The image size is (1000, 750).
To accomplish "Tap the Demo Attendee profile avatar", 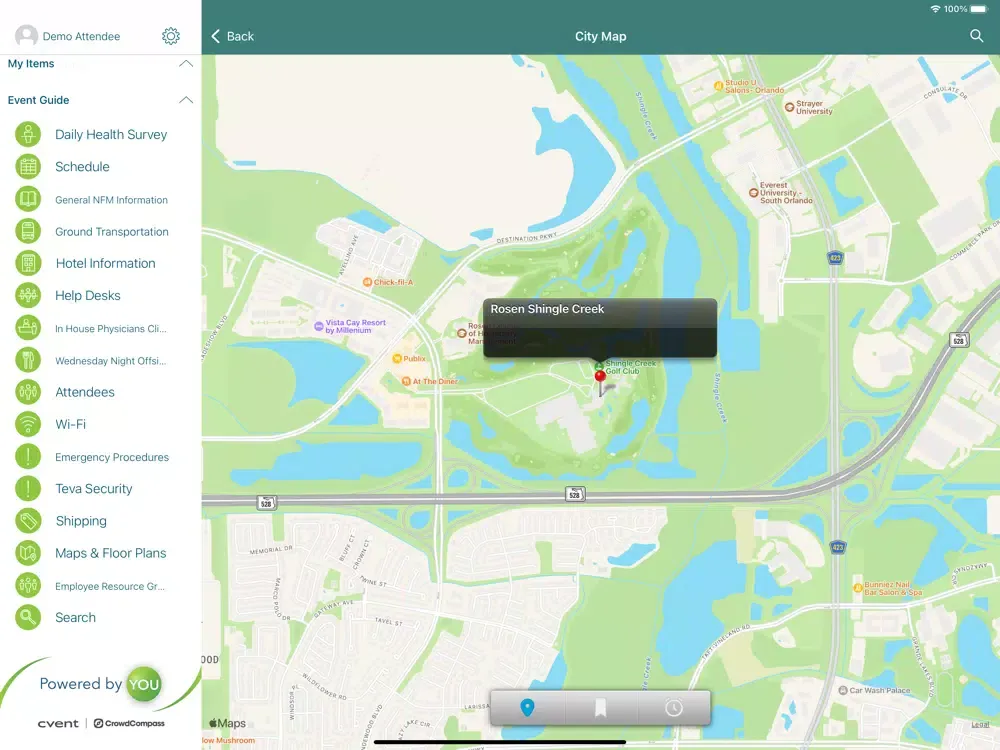I will pos(27,36).
